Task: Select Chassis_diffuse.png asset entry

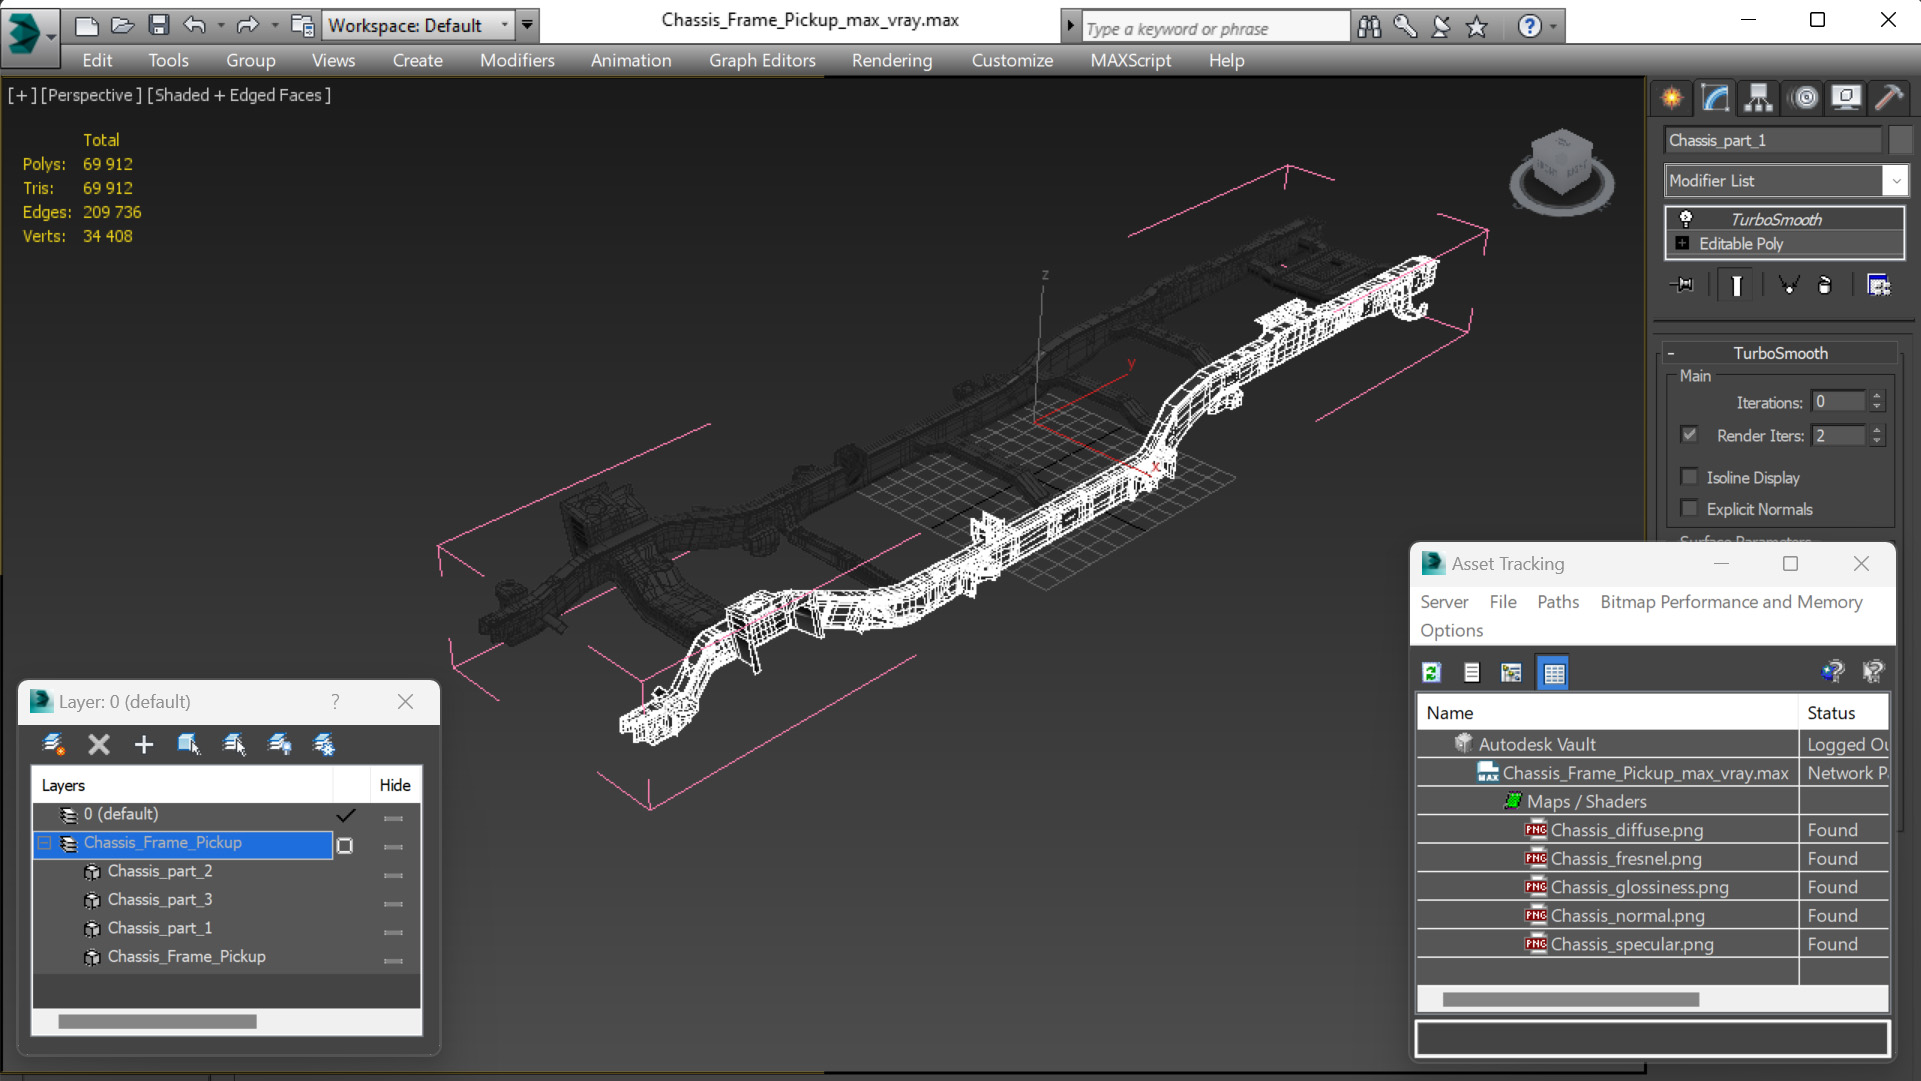Action: (1626, 830)
